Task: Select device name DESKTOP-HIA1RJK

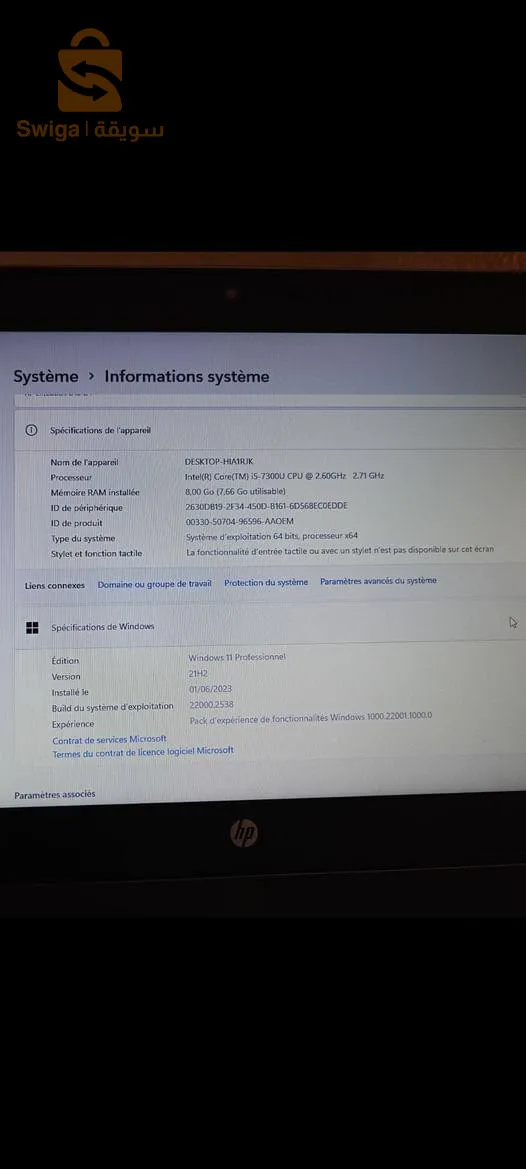Action: point(219,461)
